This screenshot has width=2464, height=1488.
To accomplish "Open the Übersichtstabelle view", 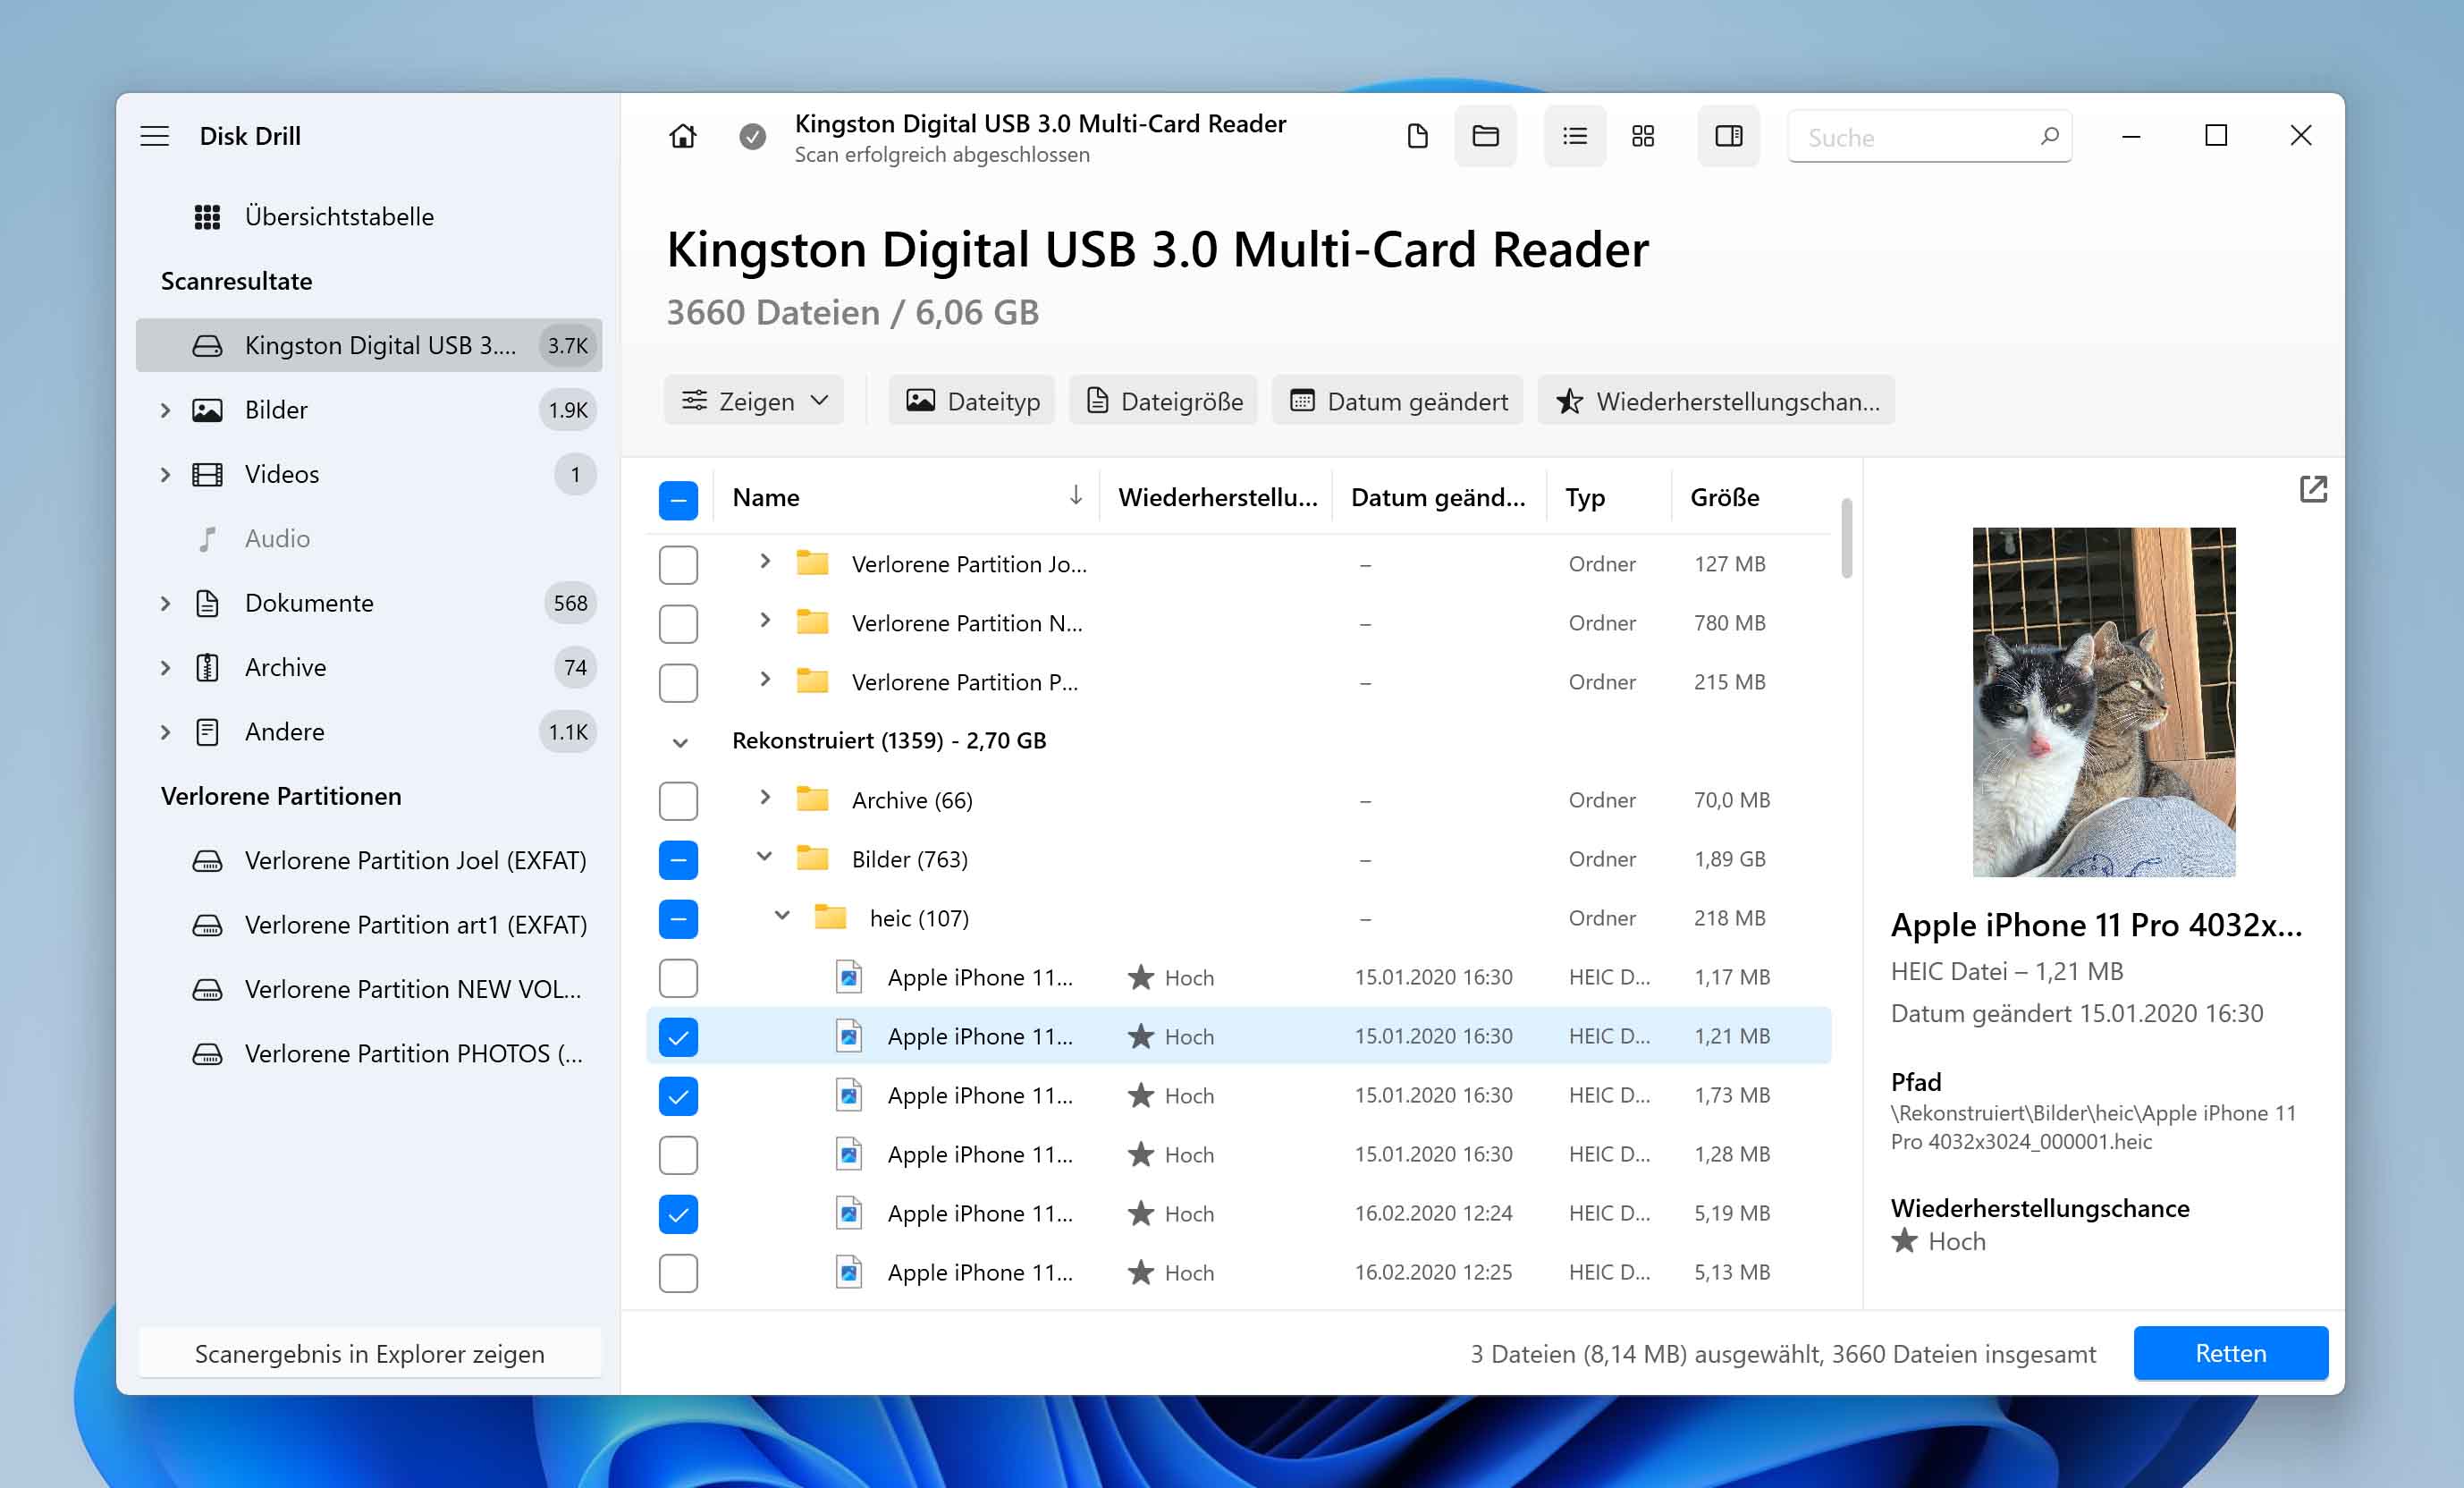I will 339,216.
